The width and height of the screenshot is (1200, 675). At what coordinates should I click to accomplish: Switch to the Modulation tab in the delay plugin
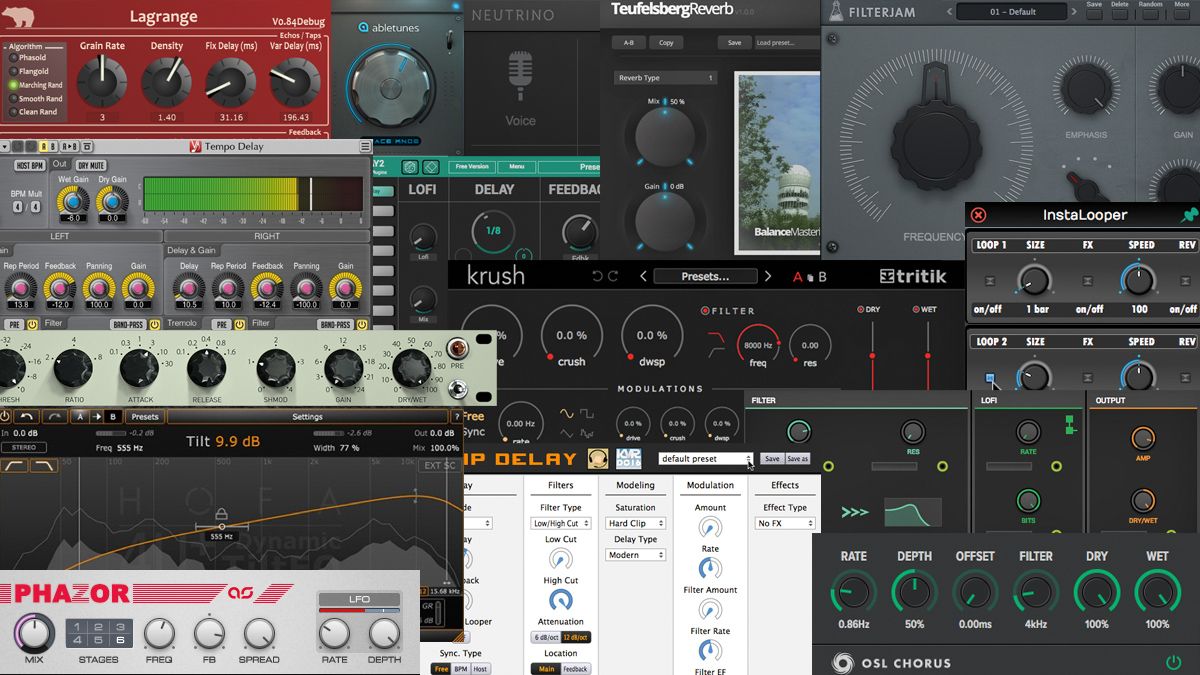(x=710, y=486)
